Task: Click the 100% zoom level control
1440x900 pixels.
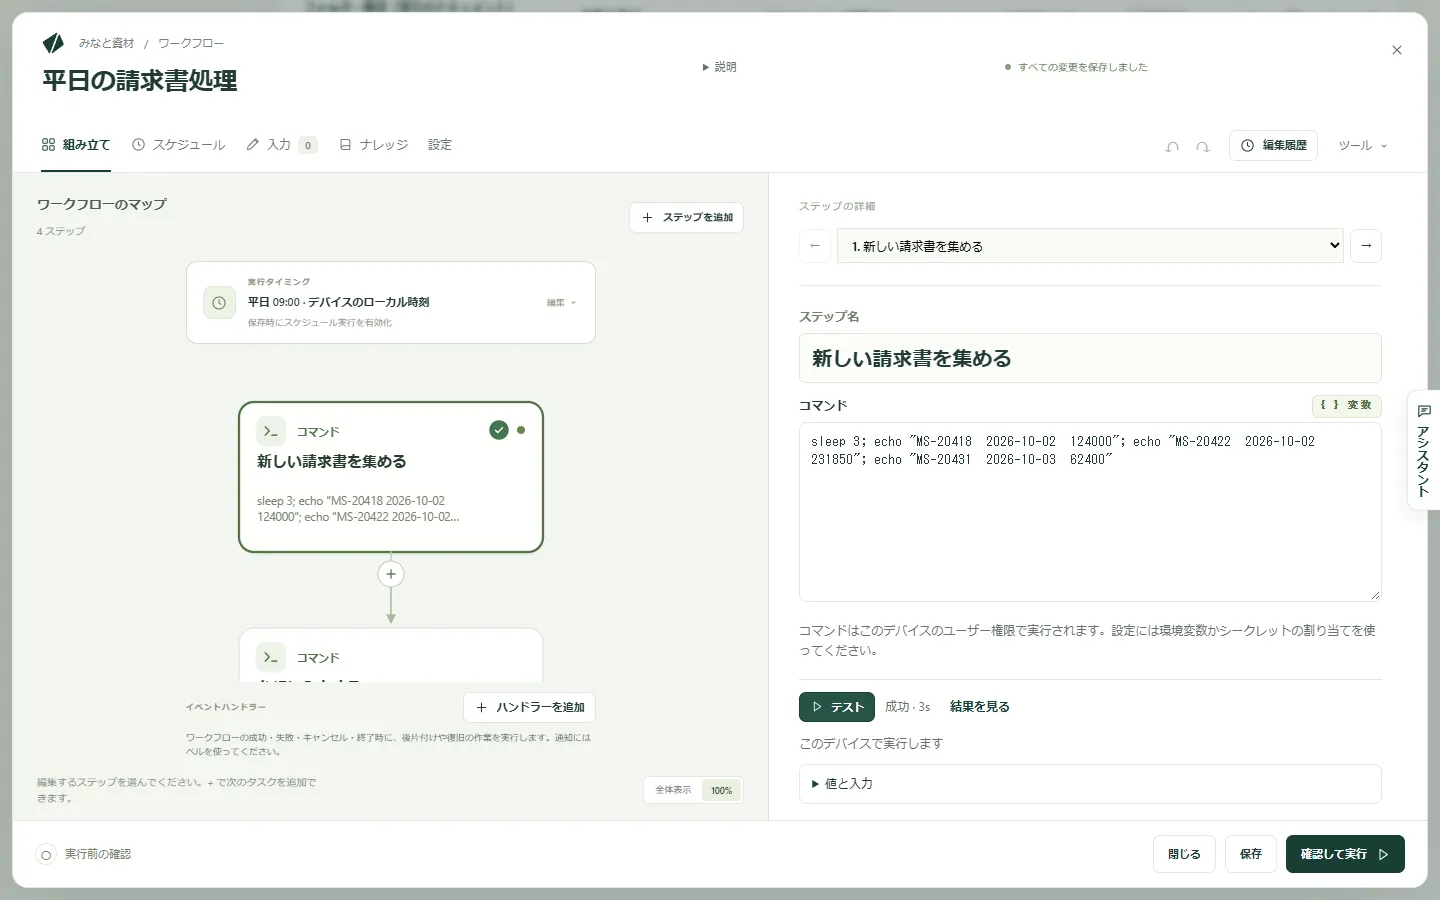Action: (x=721, y=791)
